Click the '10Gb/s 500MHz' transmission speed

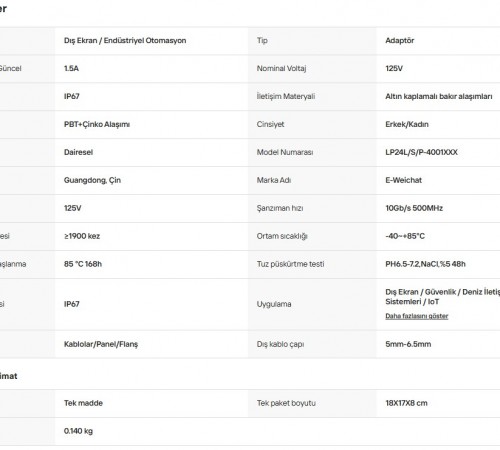coord(414,208)
